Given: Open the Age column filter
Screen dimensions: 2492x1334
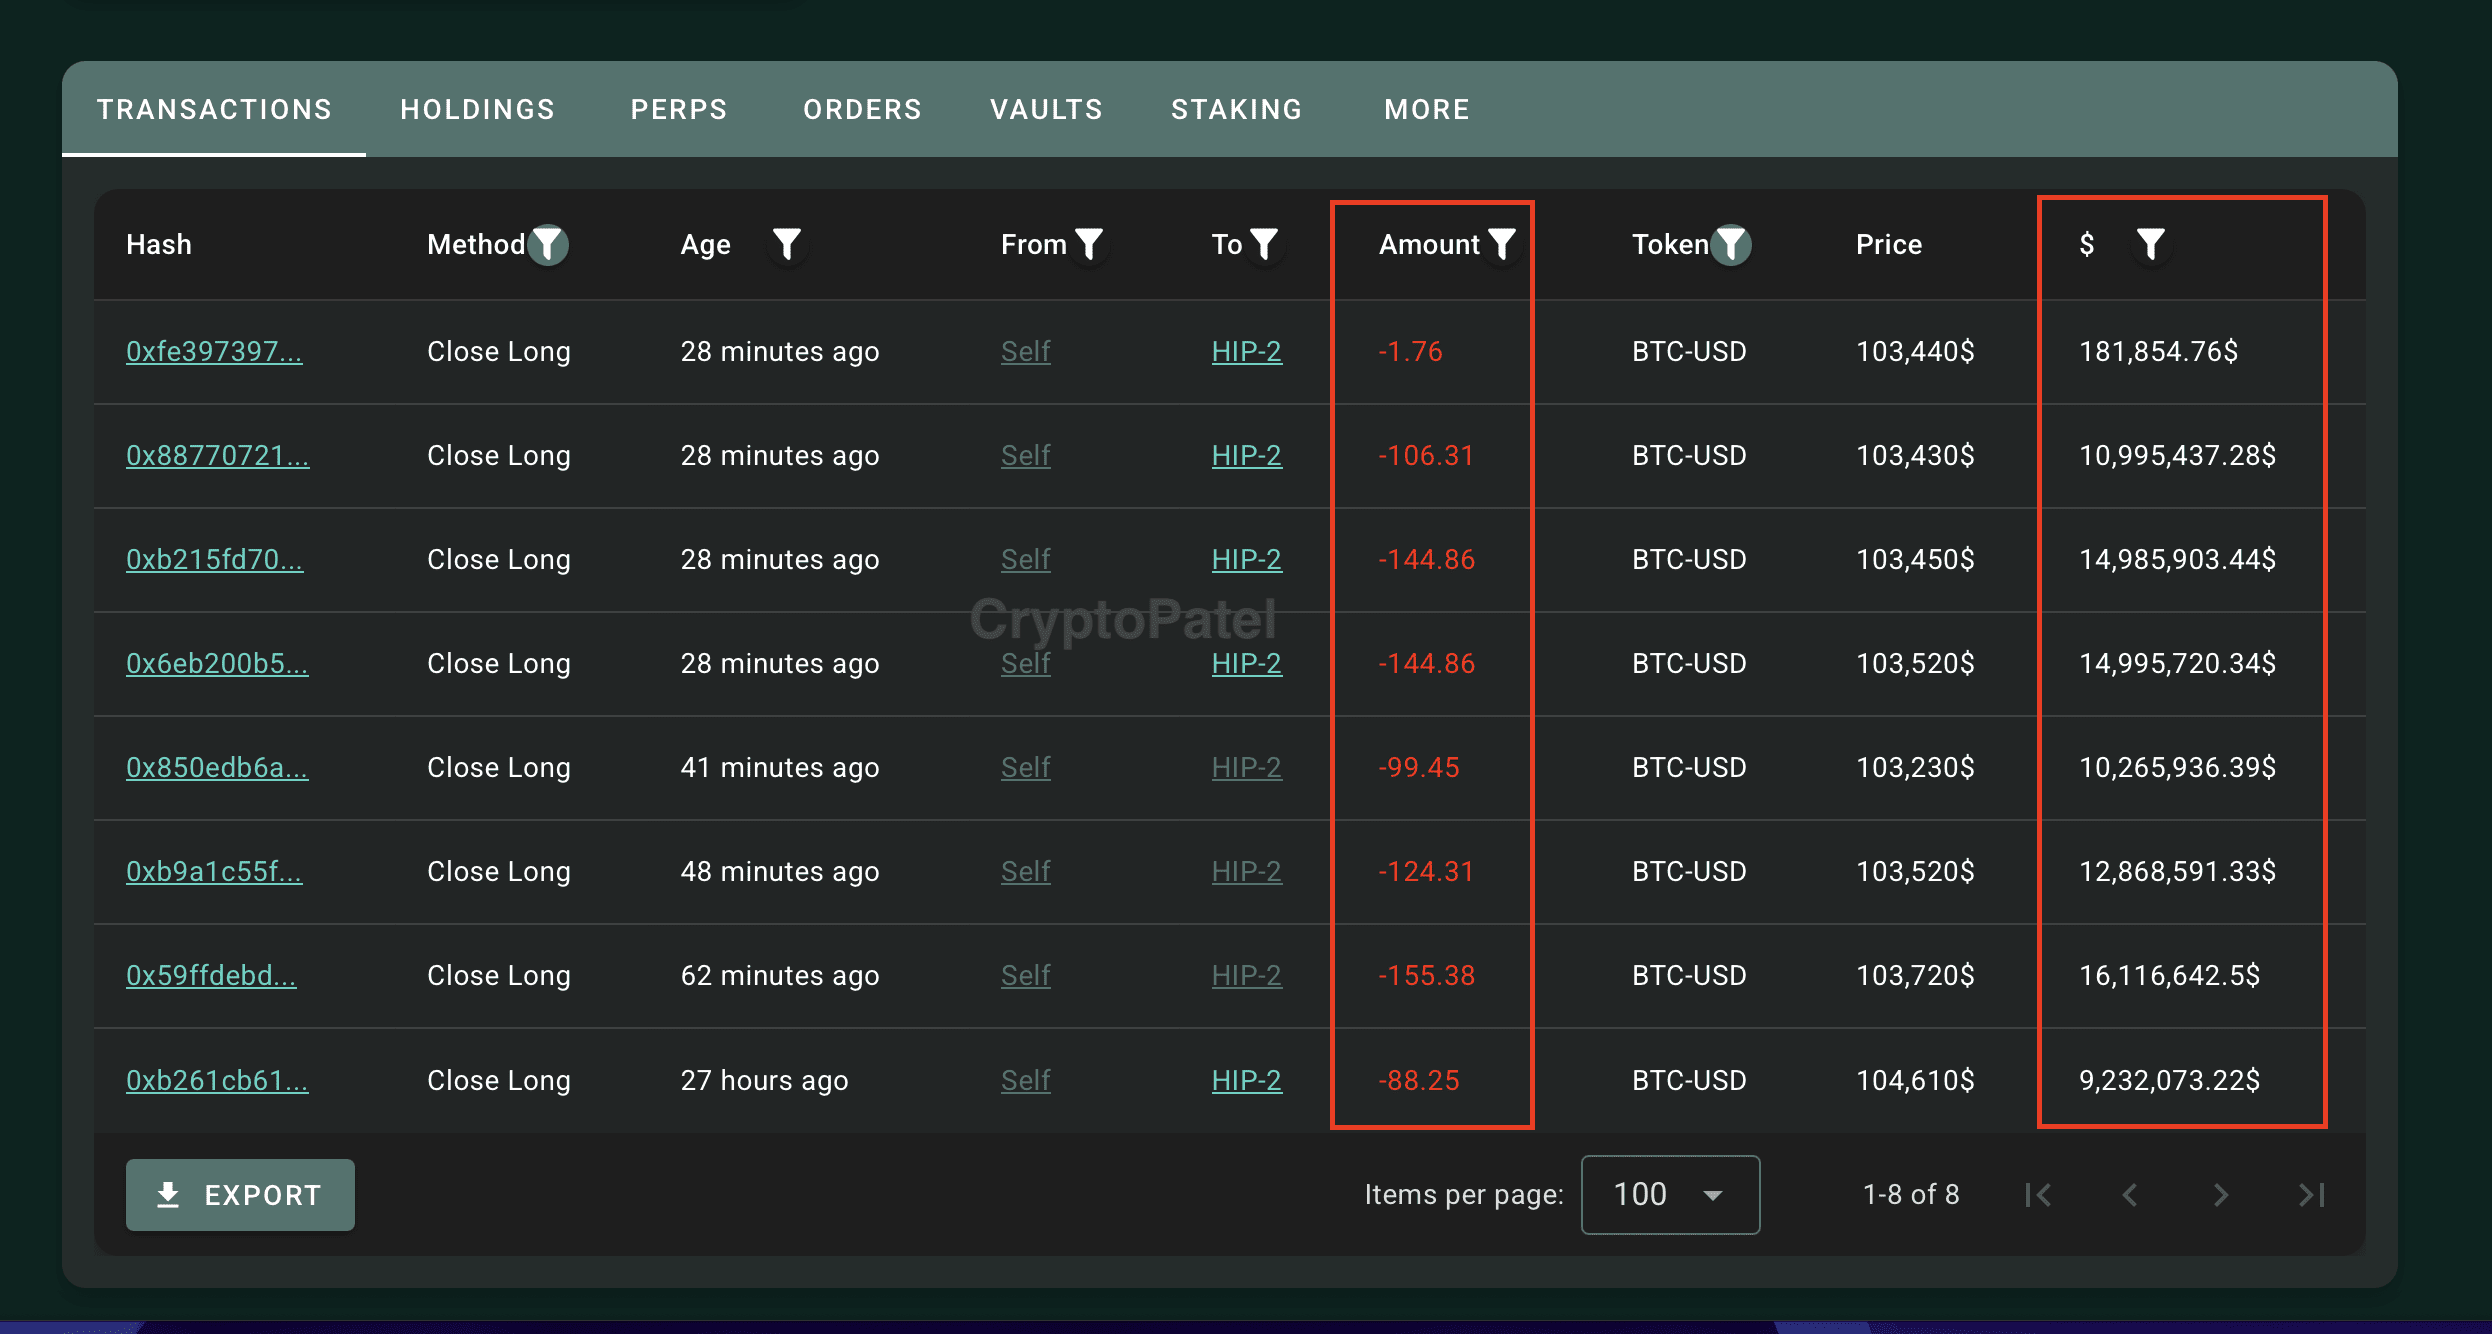Looking at the screenshot, I should [787, 244].
